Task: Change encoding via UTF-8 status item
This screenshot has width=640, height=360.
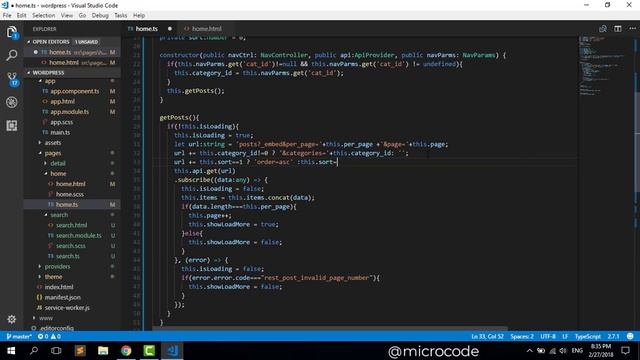Action: coord(548,336)
